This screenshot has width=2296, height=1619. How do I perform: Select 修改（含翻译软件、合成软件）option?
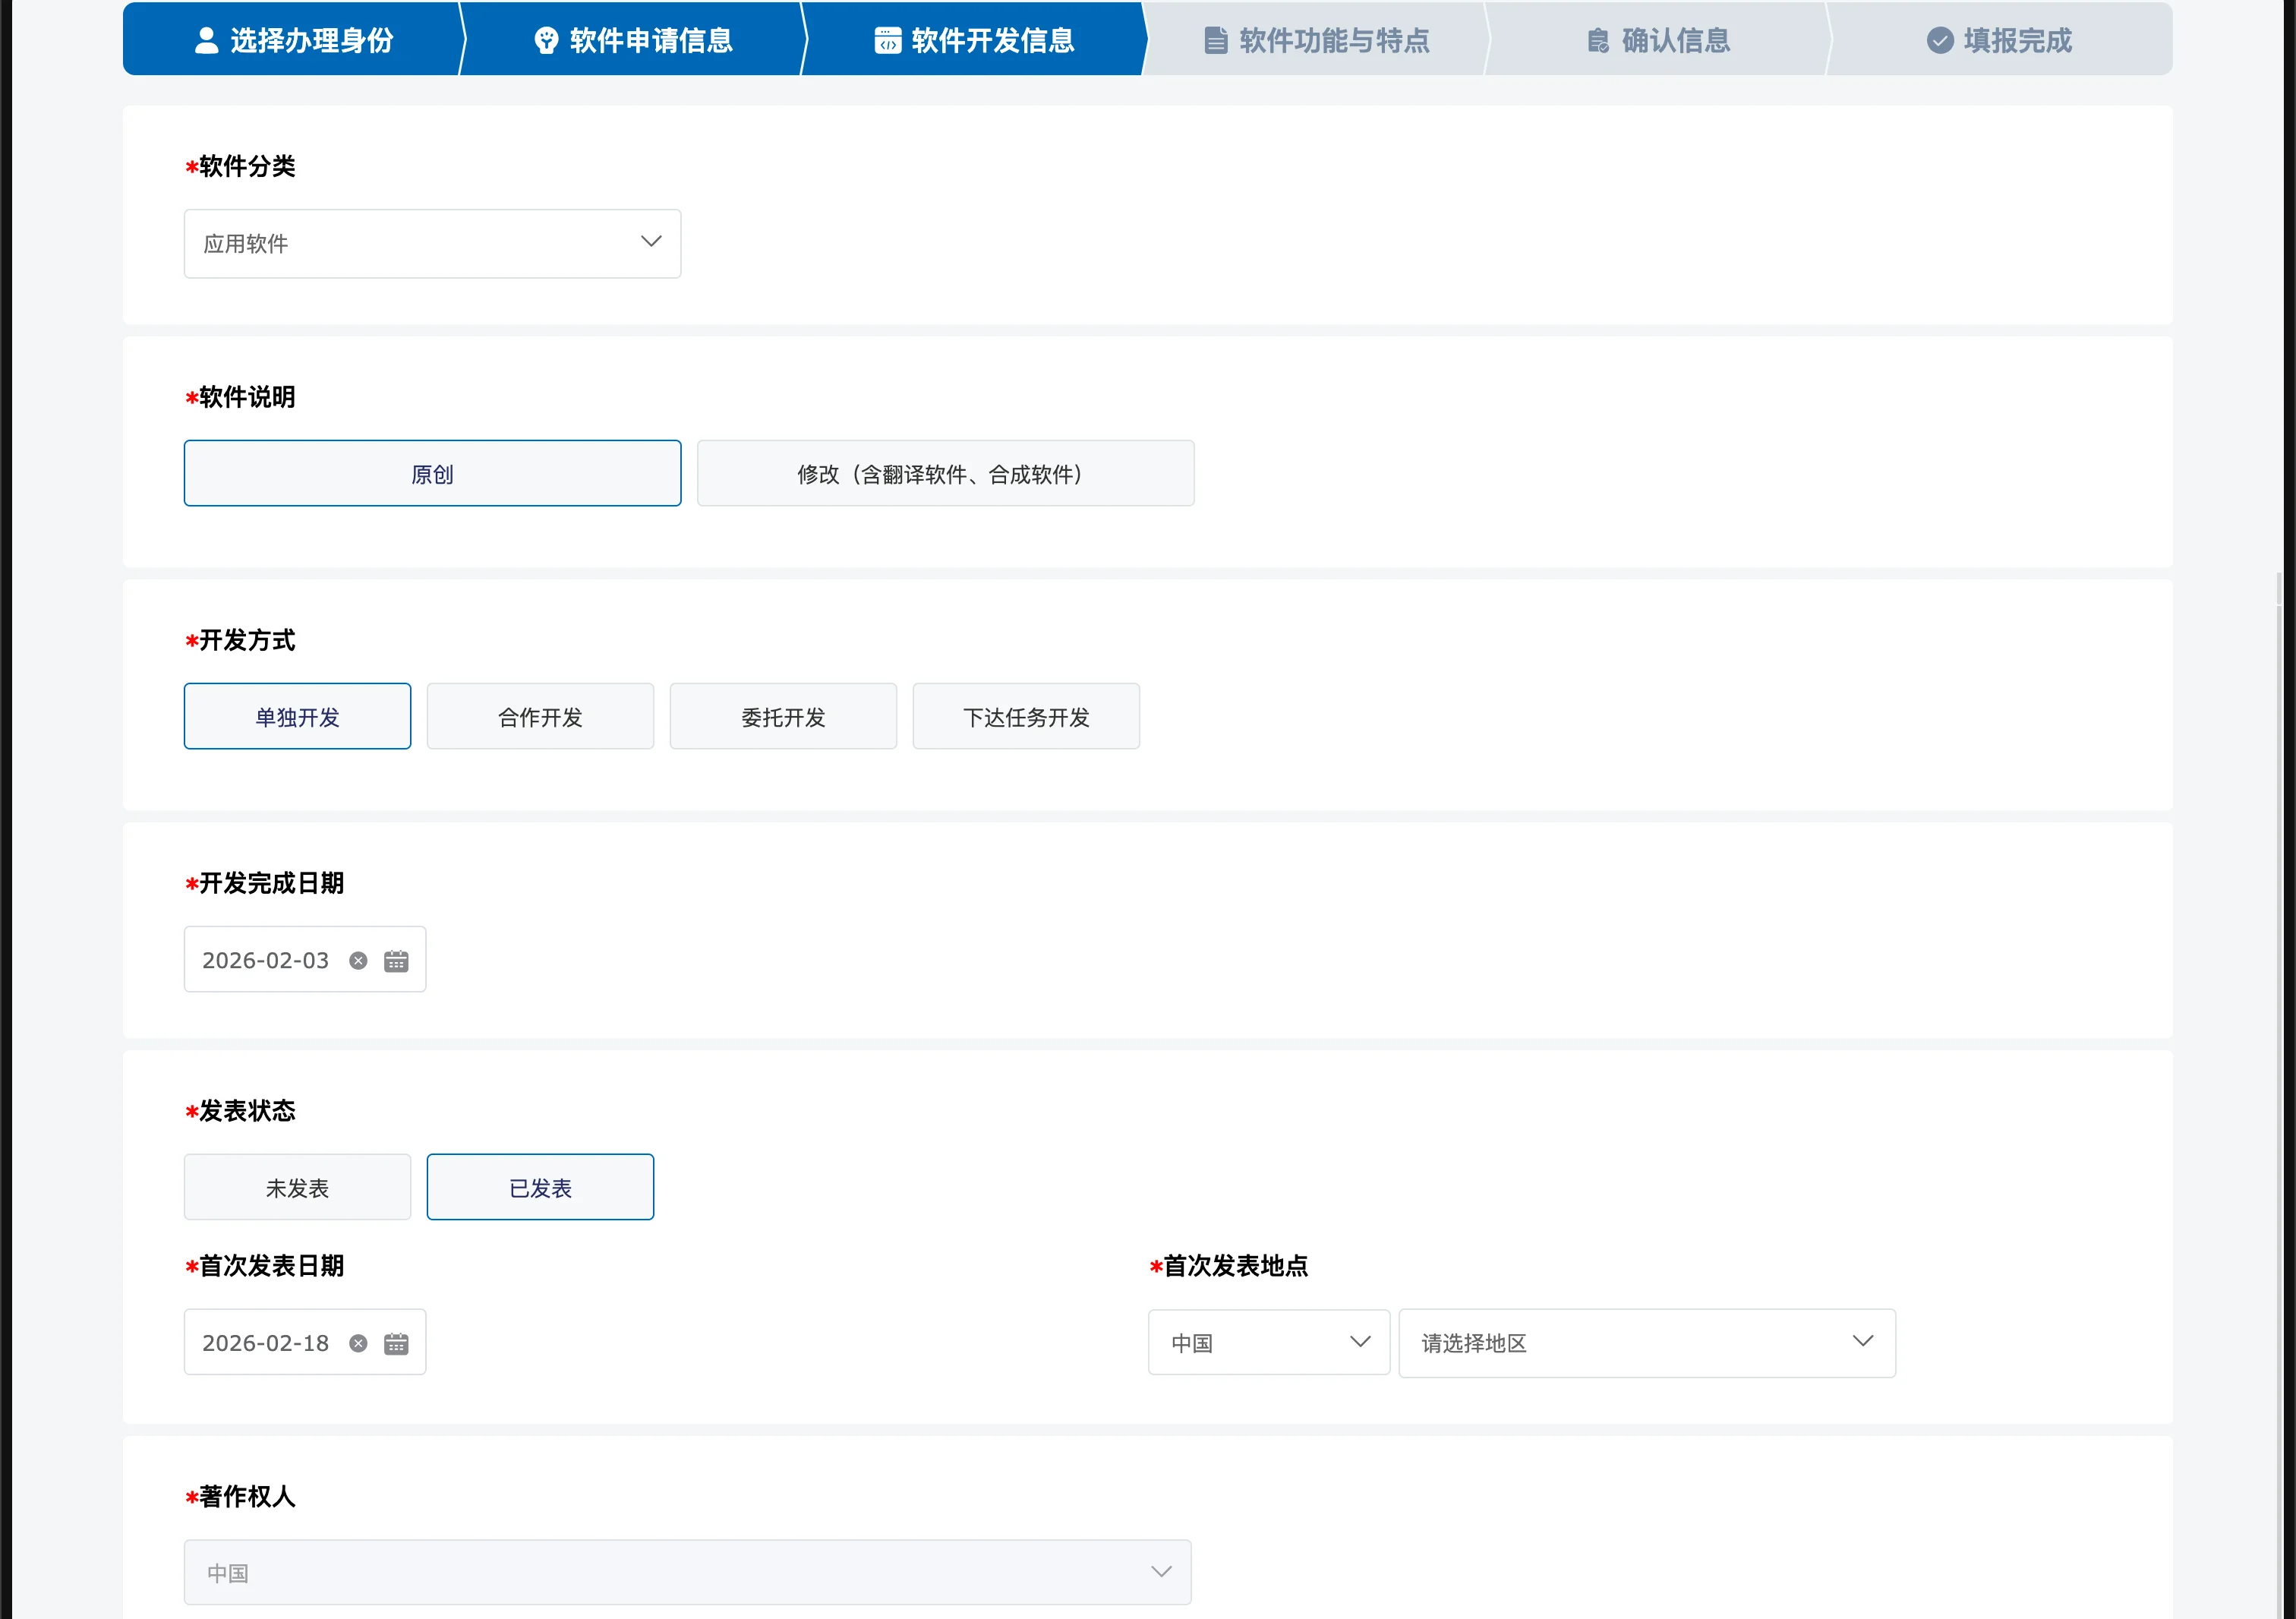[x=945, y=474]
